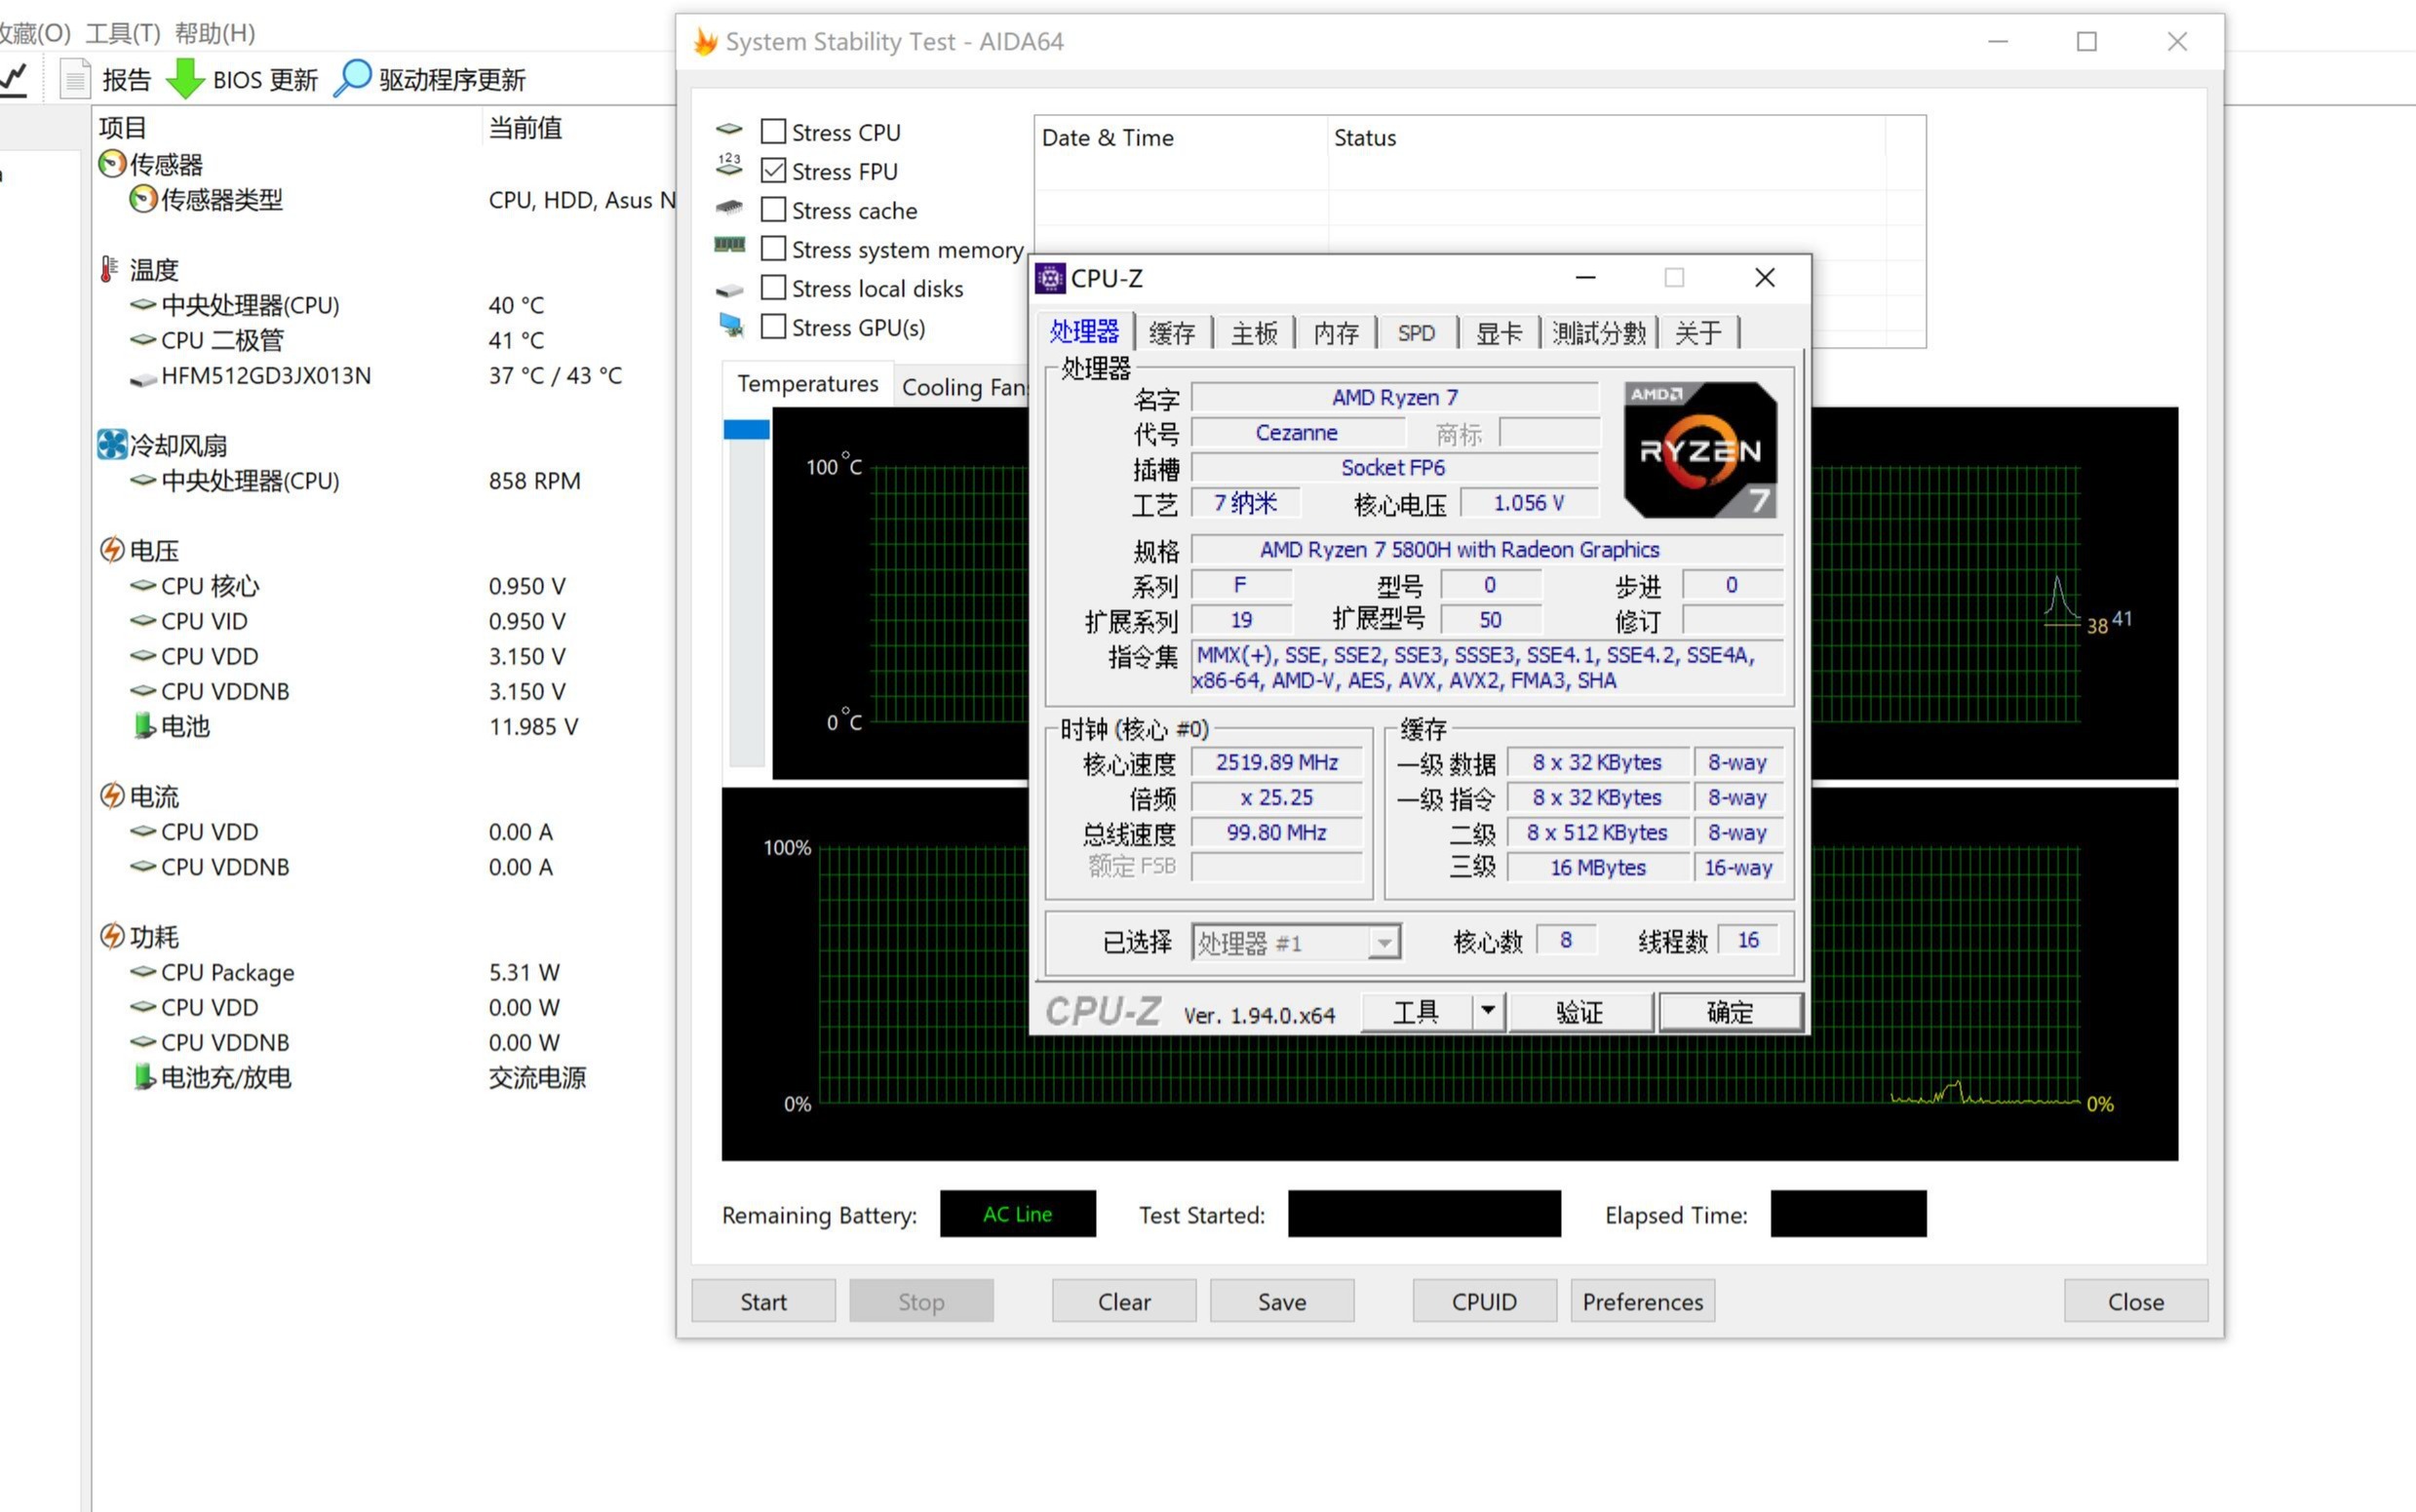This screenshot has width=2416, height=1512.
Task: Enable Stress local disks checkbox
Action: click(773, 287)
